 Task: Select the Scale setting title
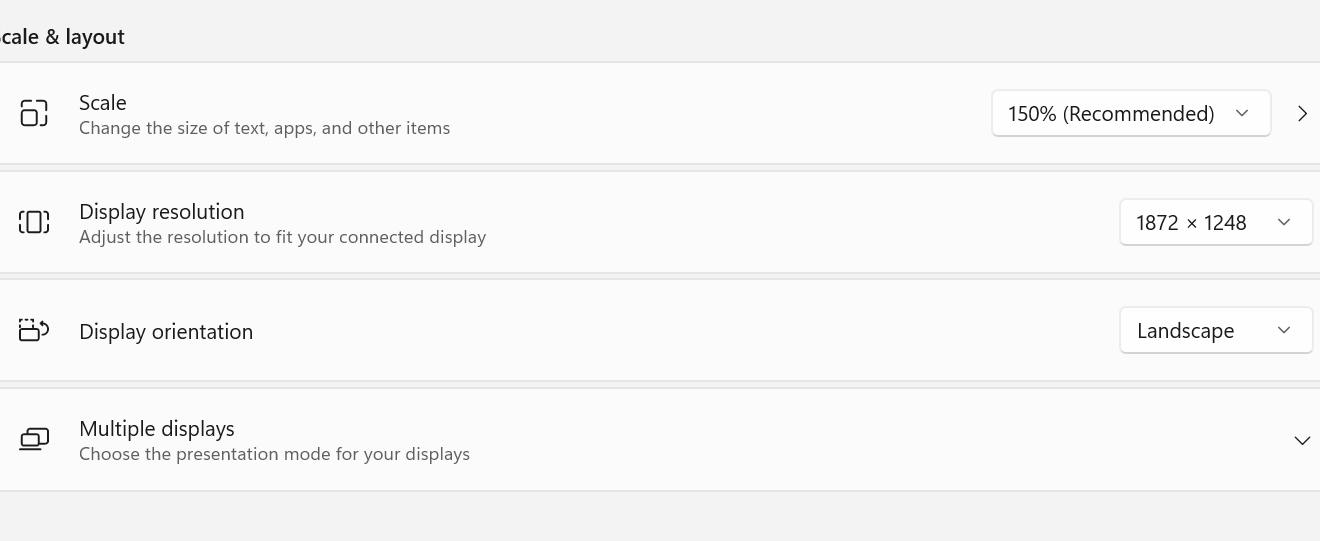pos(103,102)
